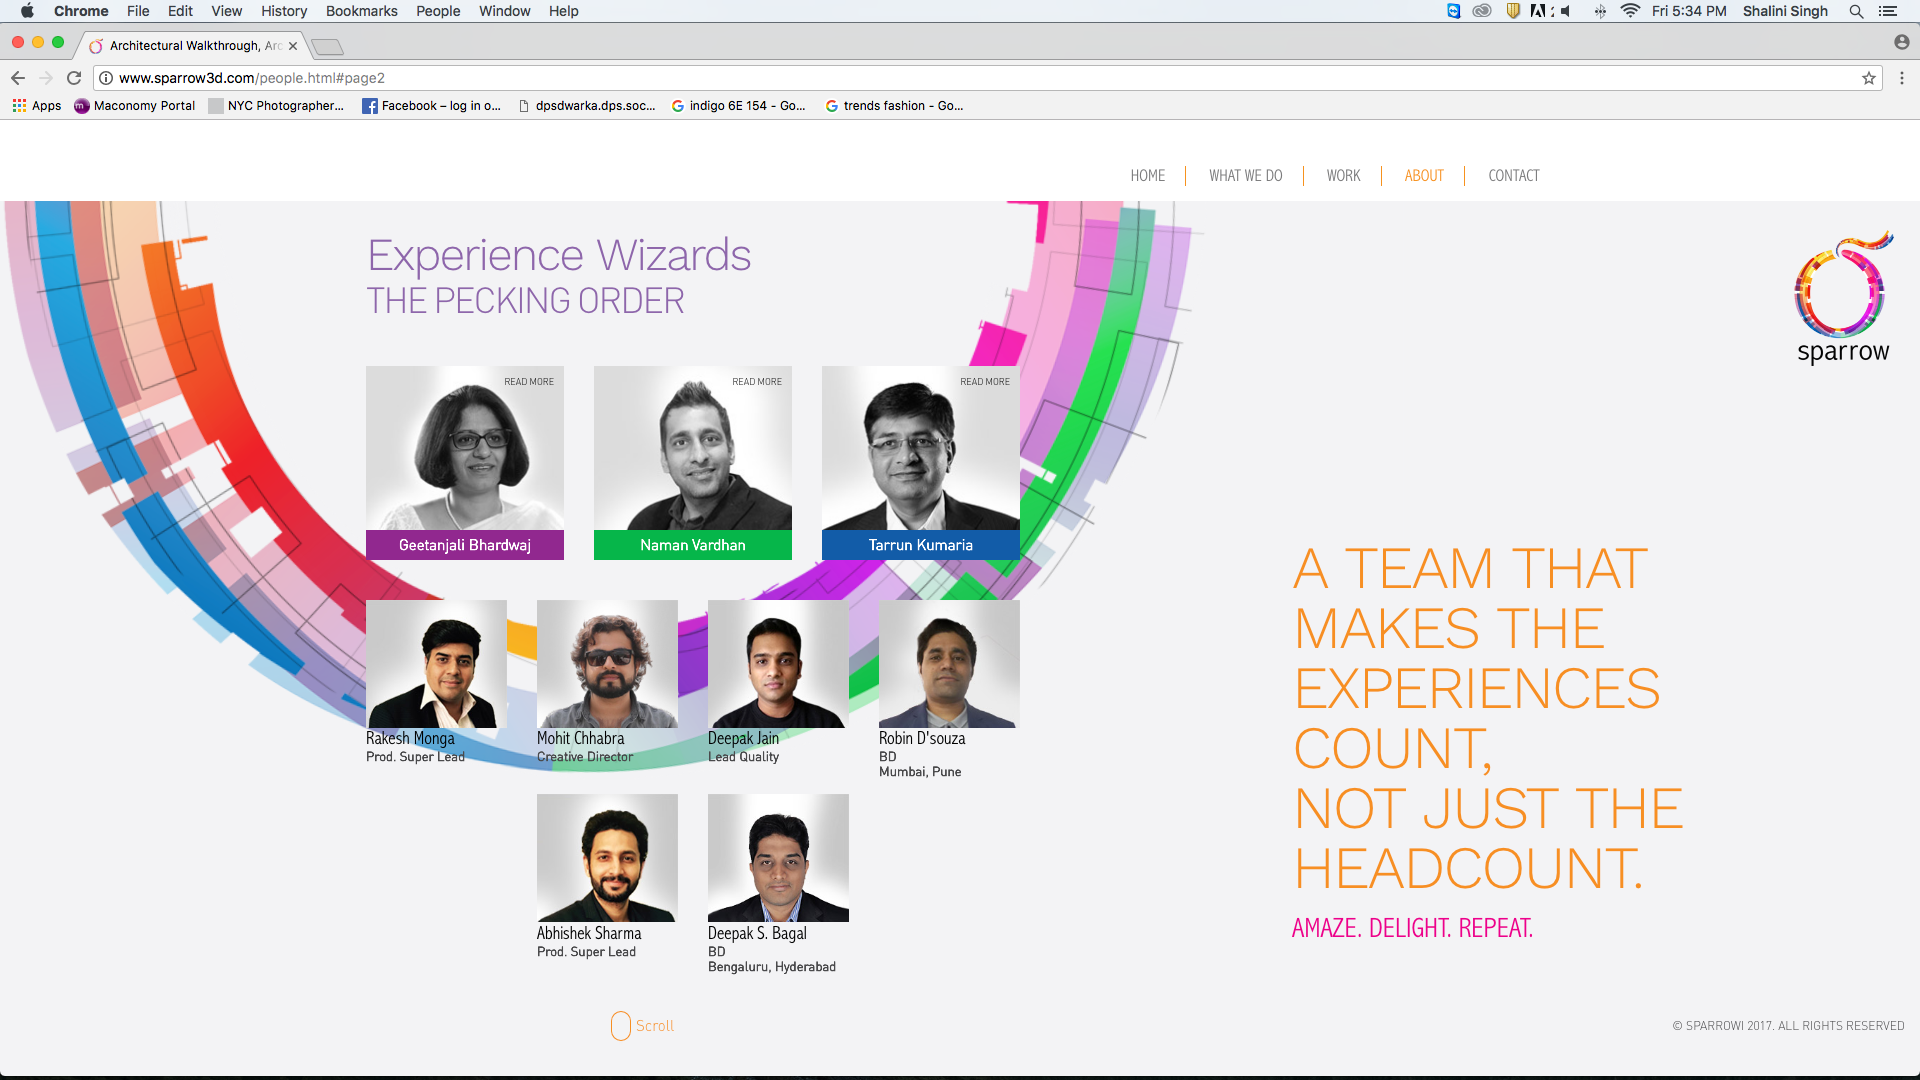The image size is (1920, 1080).
Task: Click Mohit Chhabra's photo thumbnail
Action: (x=607, y=664)
